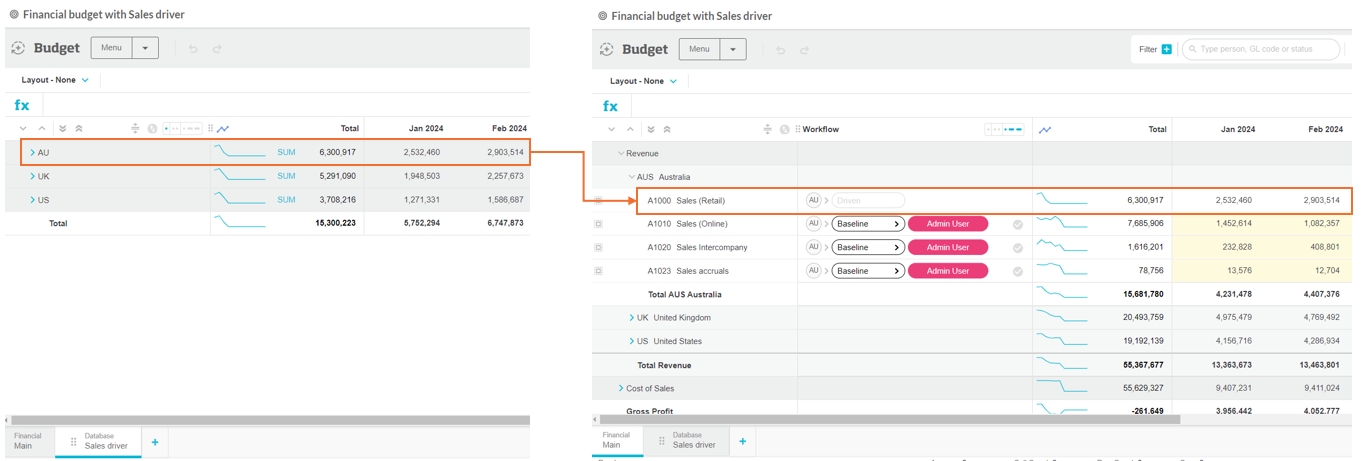Image resolution: width=1361 pixels, height=461 pixels.
Task: Switch to Financial Main tab in left panel
Action: 28,441
